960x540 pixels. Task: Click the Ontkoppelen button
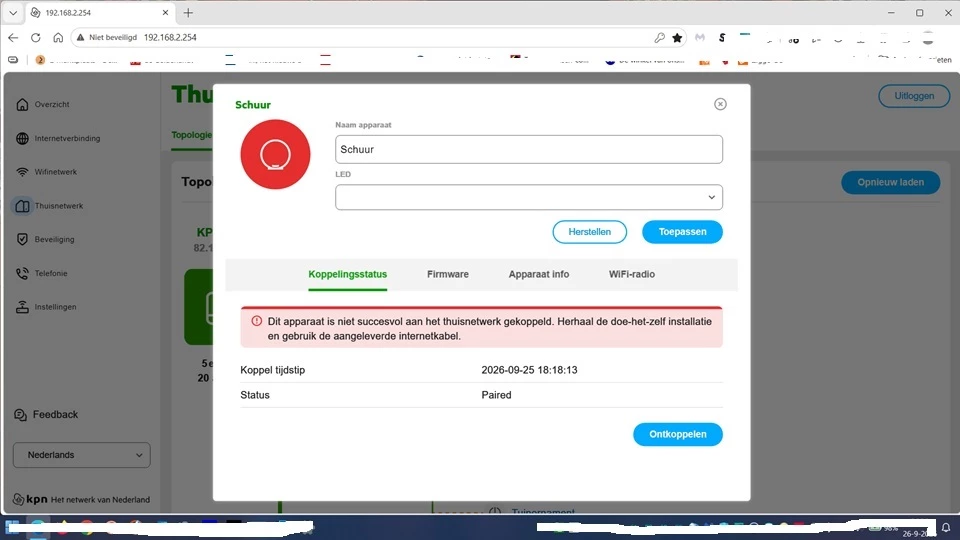click(x=678, y=434)
